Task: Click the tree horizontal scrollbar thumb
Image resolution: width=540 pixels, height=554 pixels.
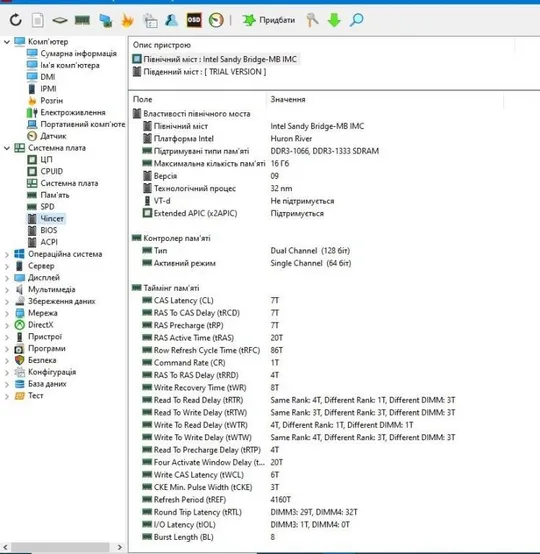Action: 60,547
